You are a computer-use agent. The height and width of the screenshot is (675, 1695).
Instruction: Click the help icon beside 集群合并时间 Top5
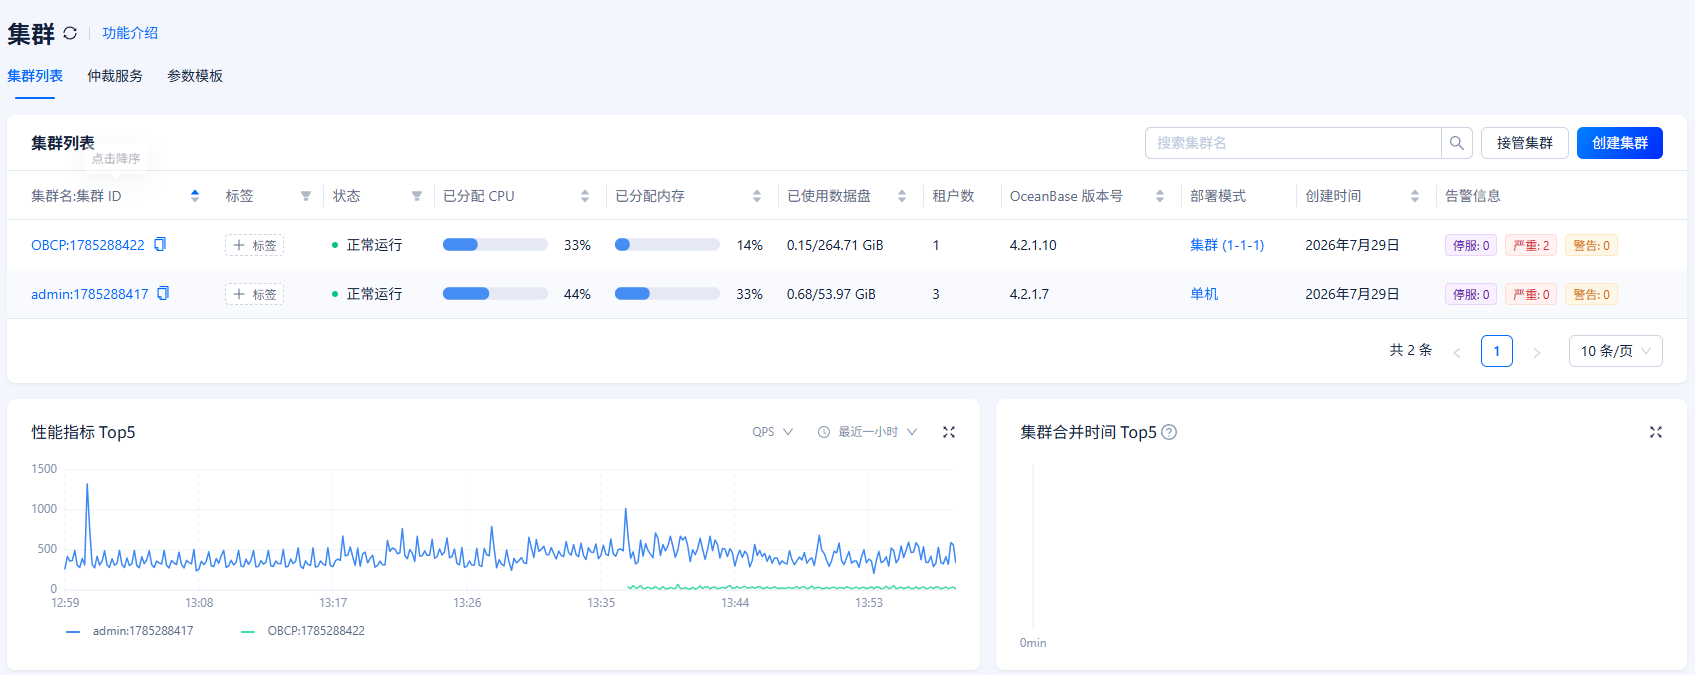pyautogui.click(x=1169, y=432)
